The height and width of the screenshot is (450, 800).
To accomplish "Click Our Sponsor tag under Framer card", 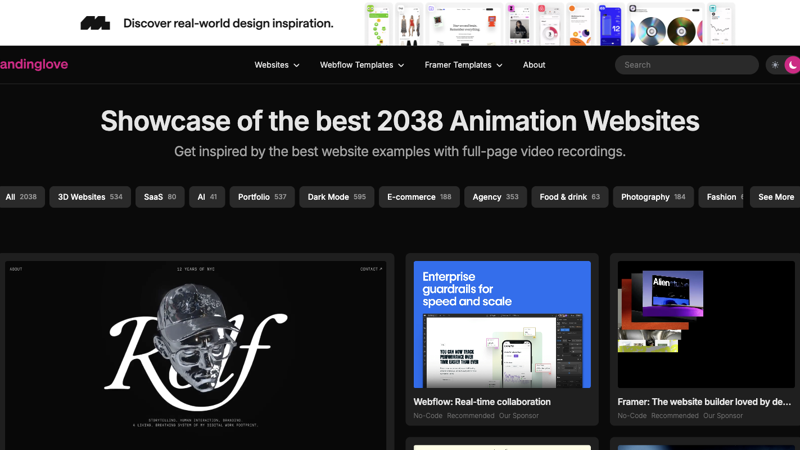I will tap(722, 416).
